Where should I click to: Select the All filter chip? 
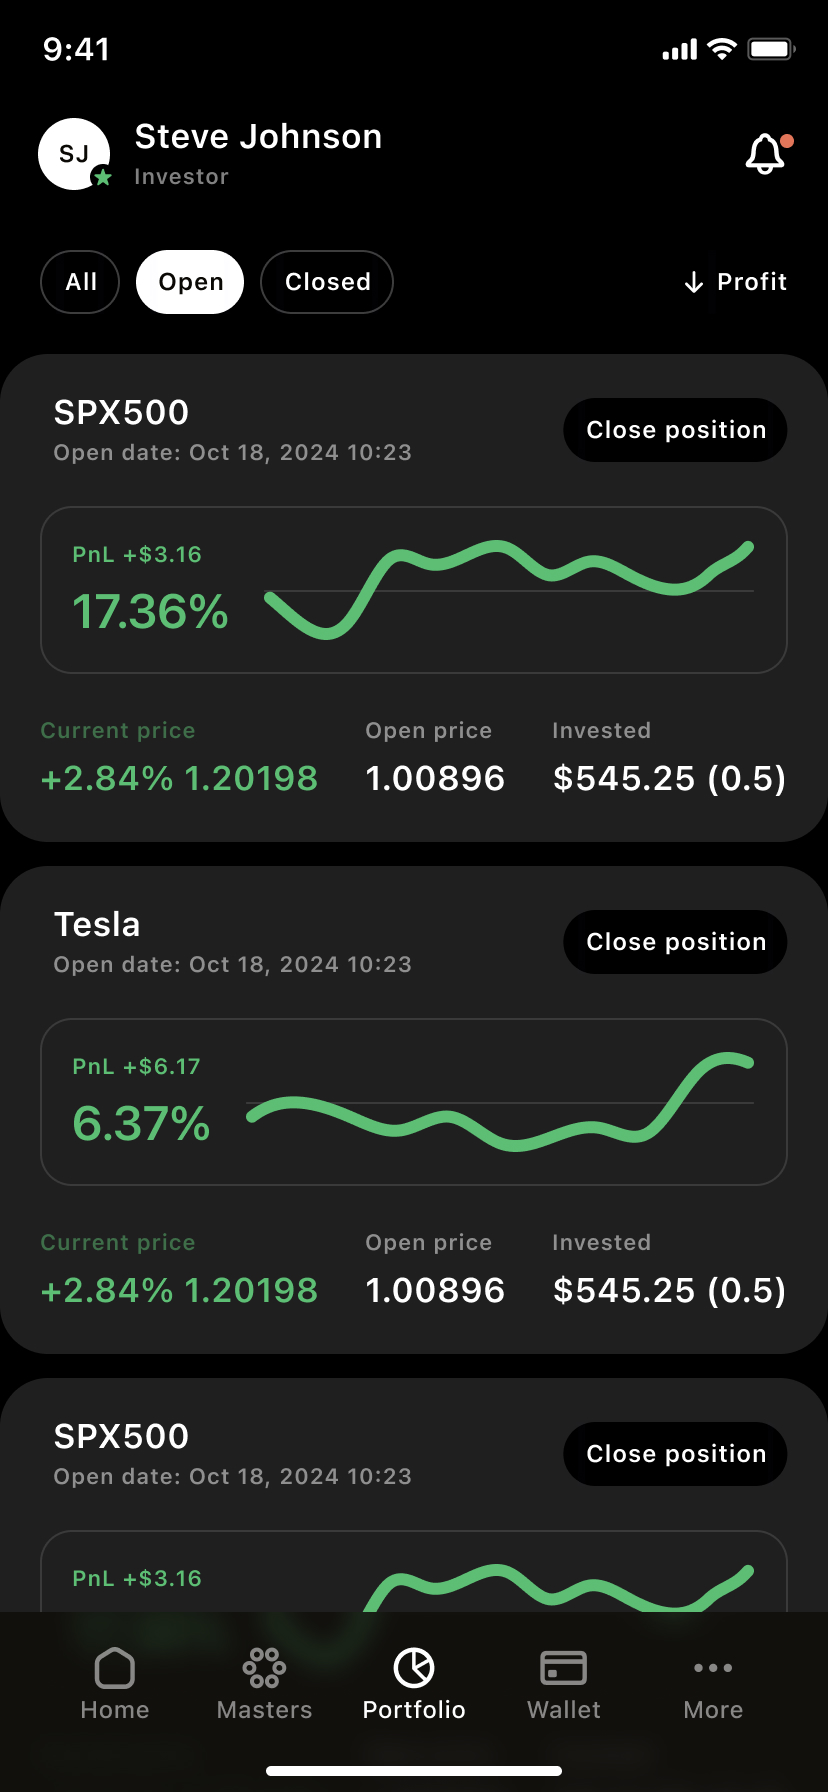click(80, 282)
